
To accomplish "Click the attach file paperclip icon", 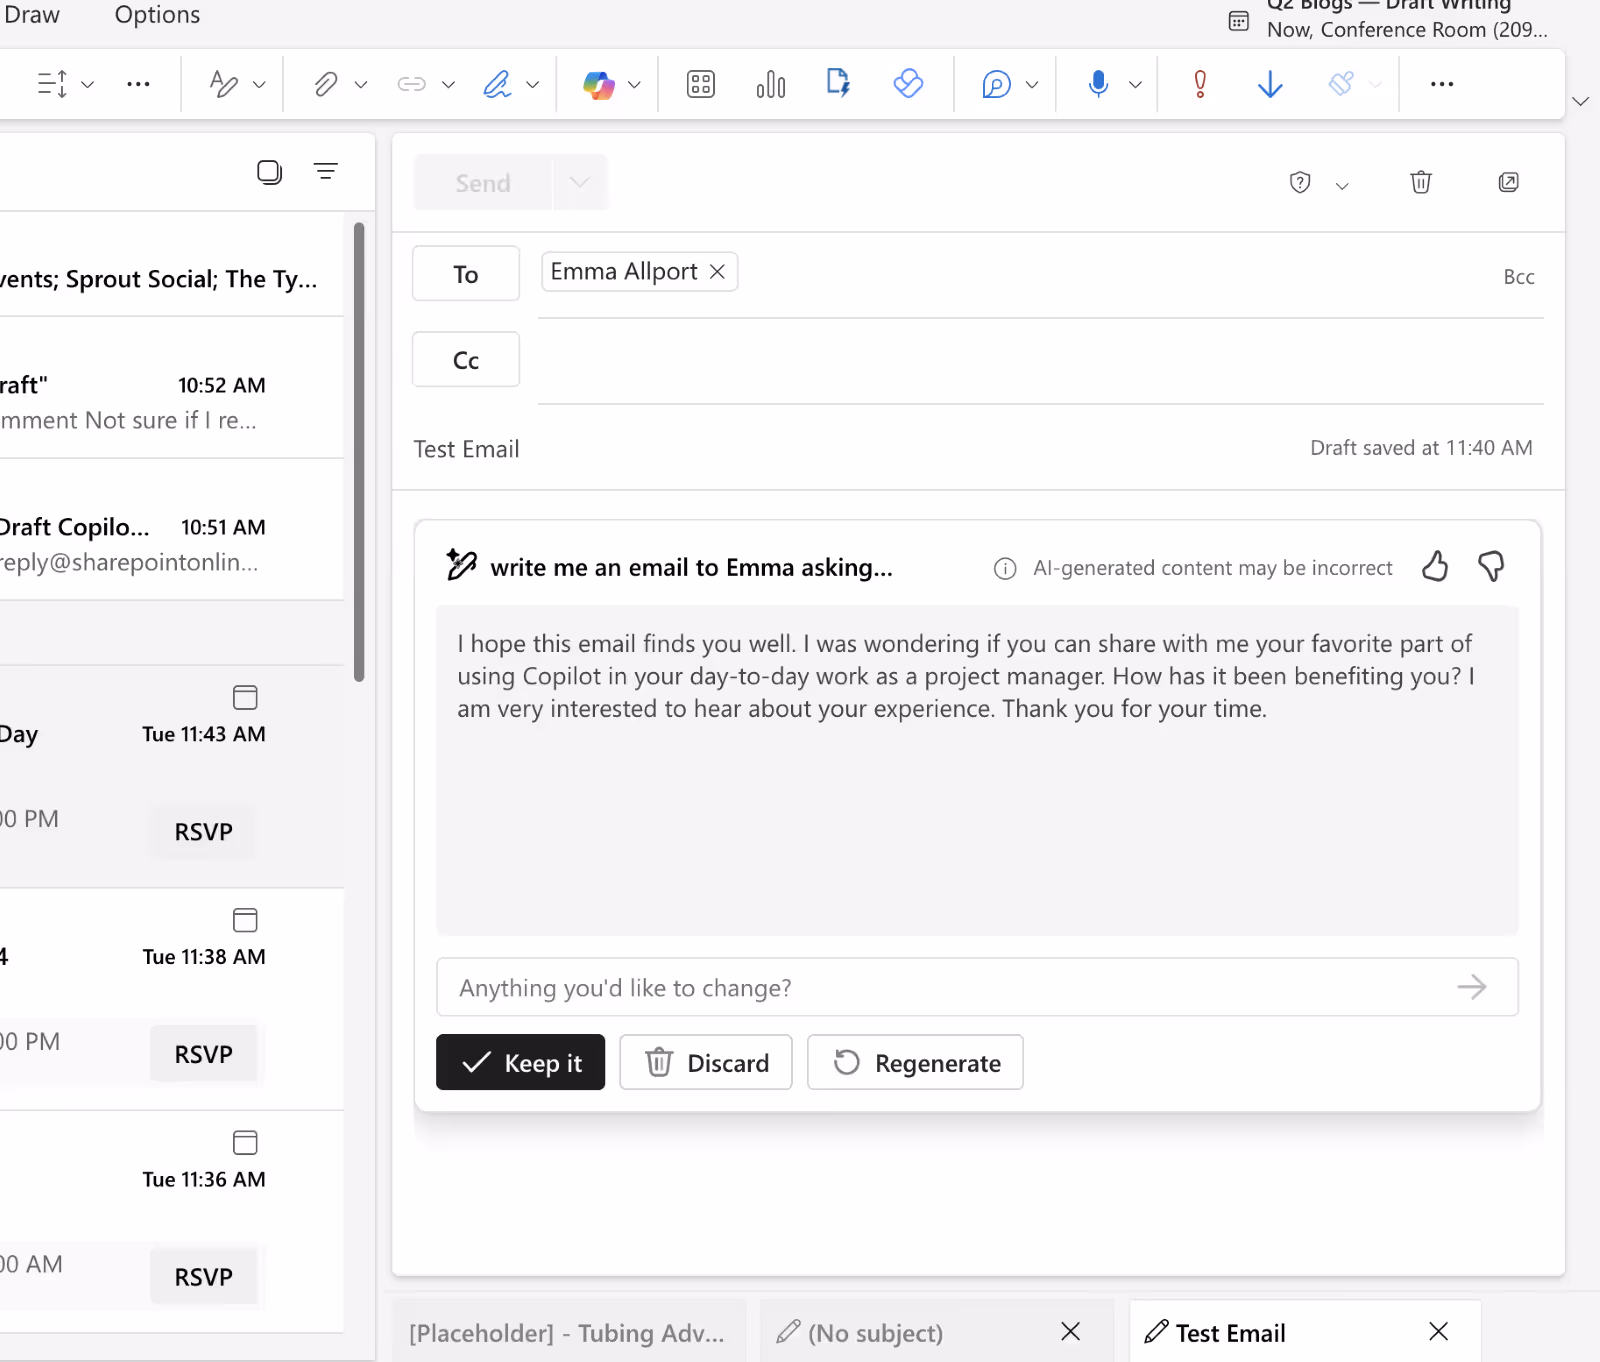I will coord(325,84).
